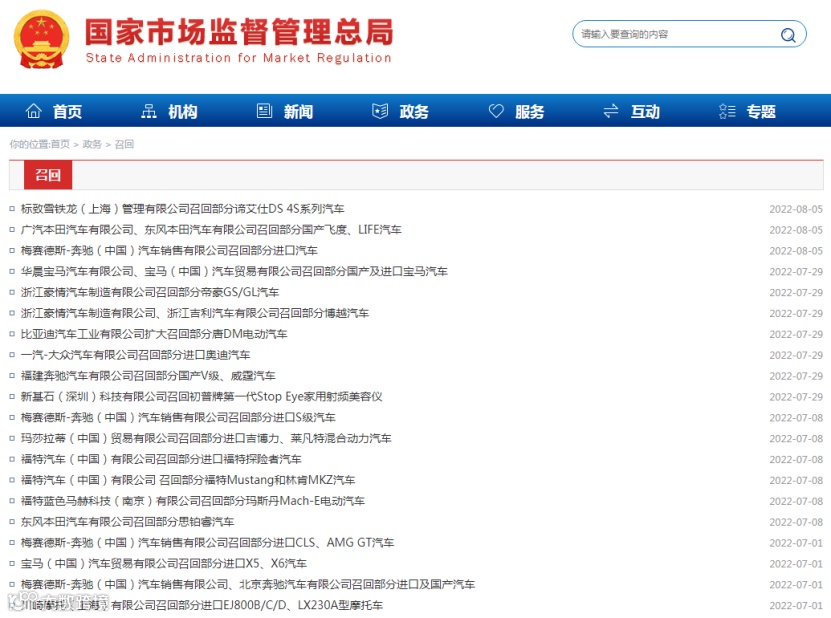Viewport: 831px width, 618px height.
Task: Open the 福特Mustang和林肯MKZ recall notice
Action: [188, 480]
